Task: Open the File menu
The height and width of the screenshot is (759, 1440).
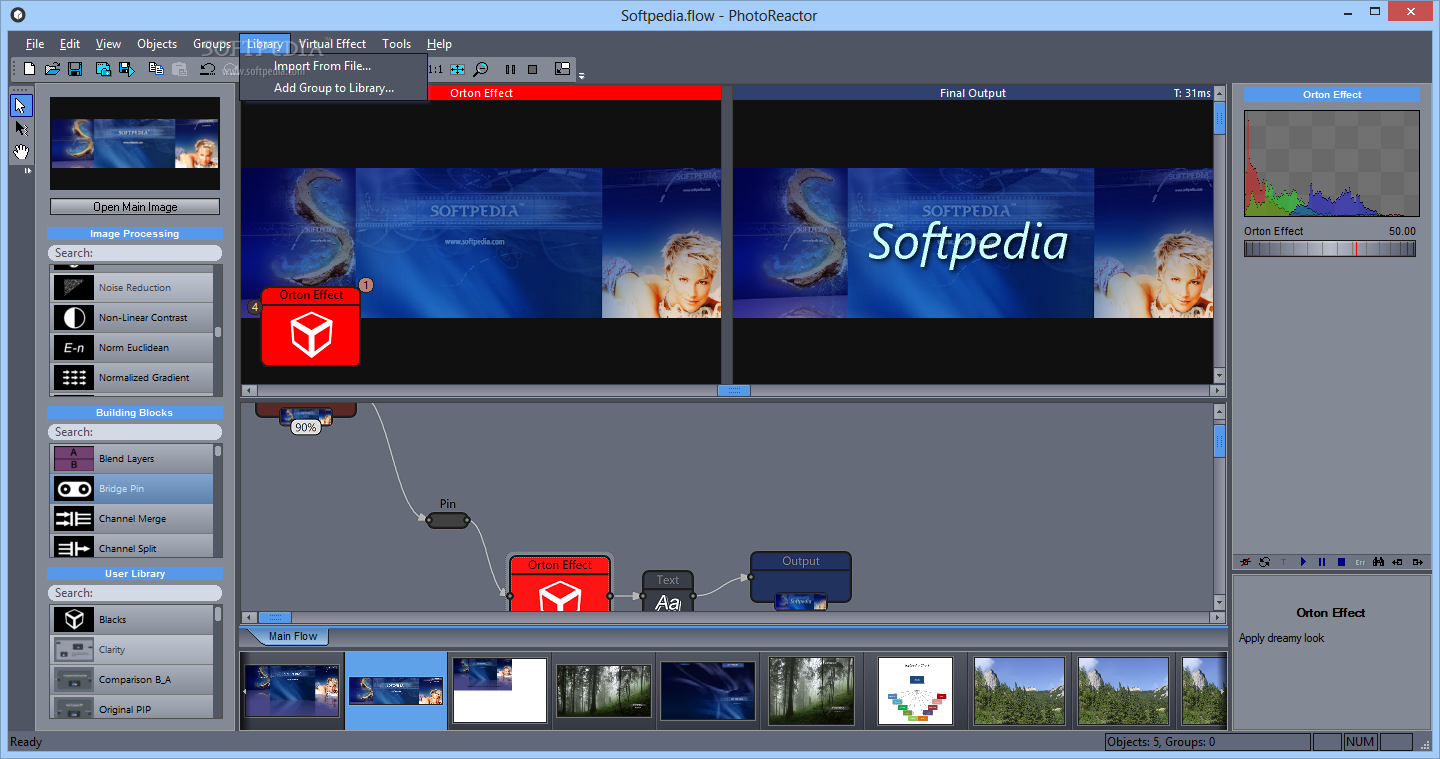Action: click(x=35, y=44)
